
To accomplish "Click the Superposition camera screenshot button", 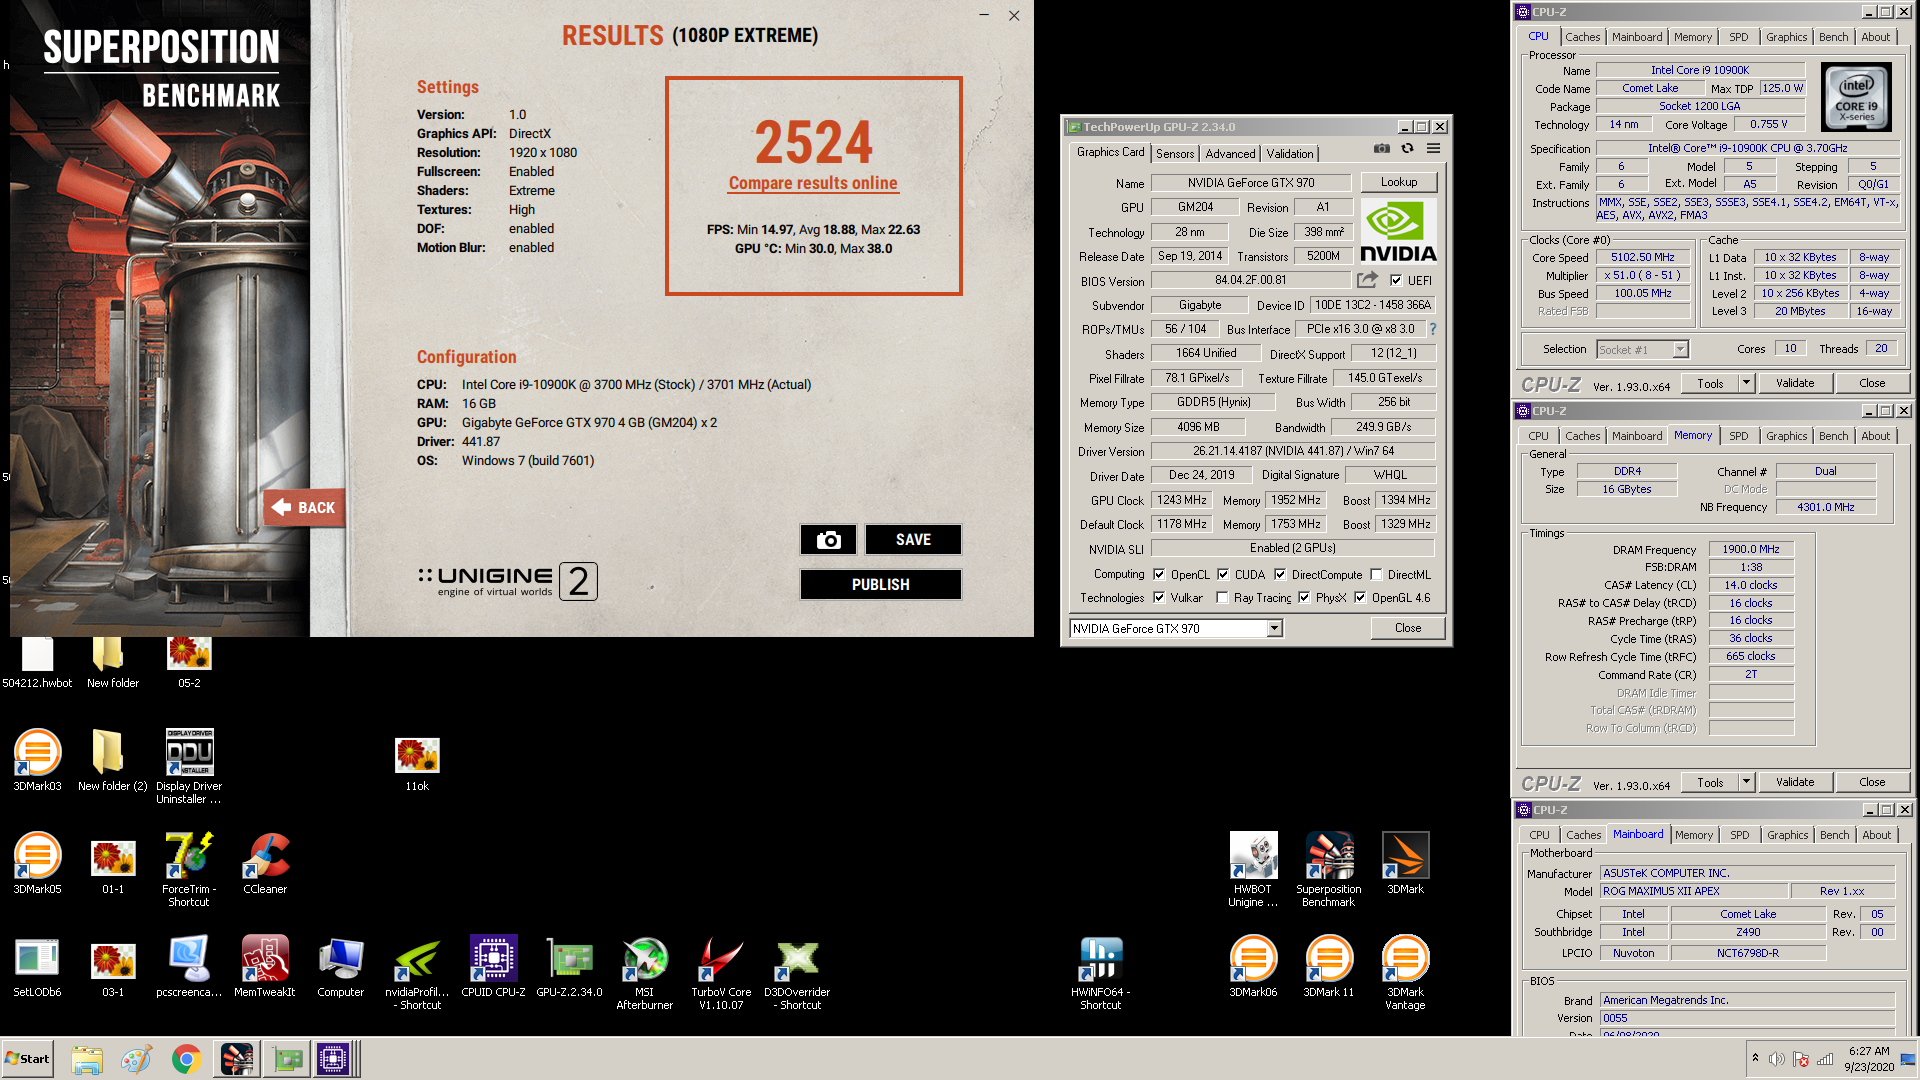I will point(828,540).
